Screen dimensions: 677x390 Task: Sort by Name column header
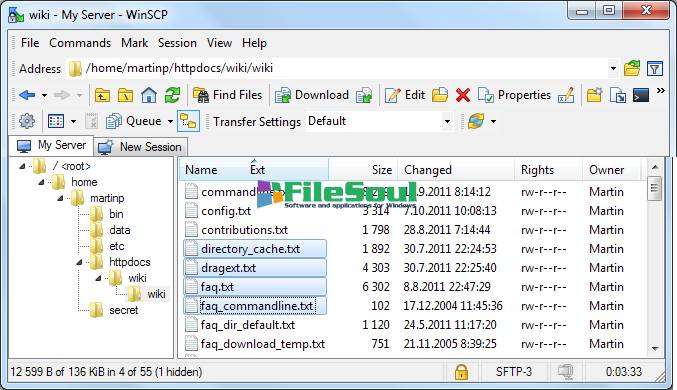201,170
